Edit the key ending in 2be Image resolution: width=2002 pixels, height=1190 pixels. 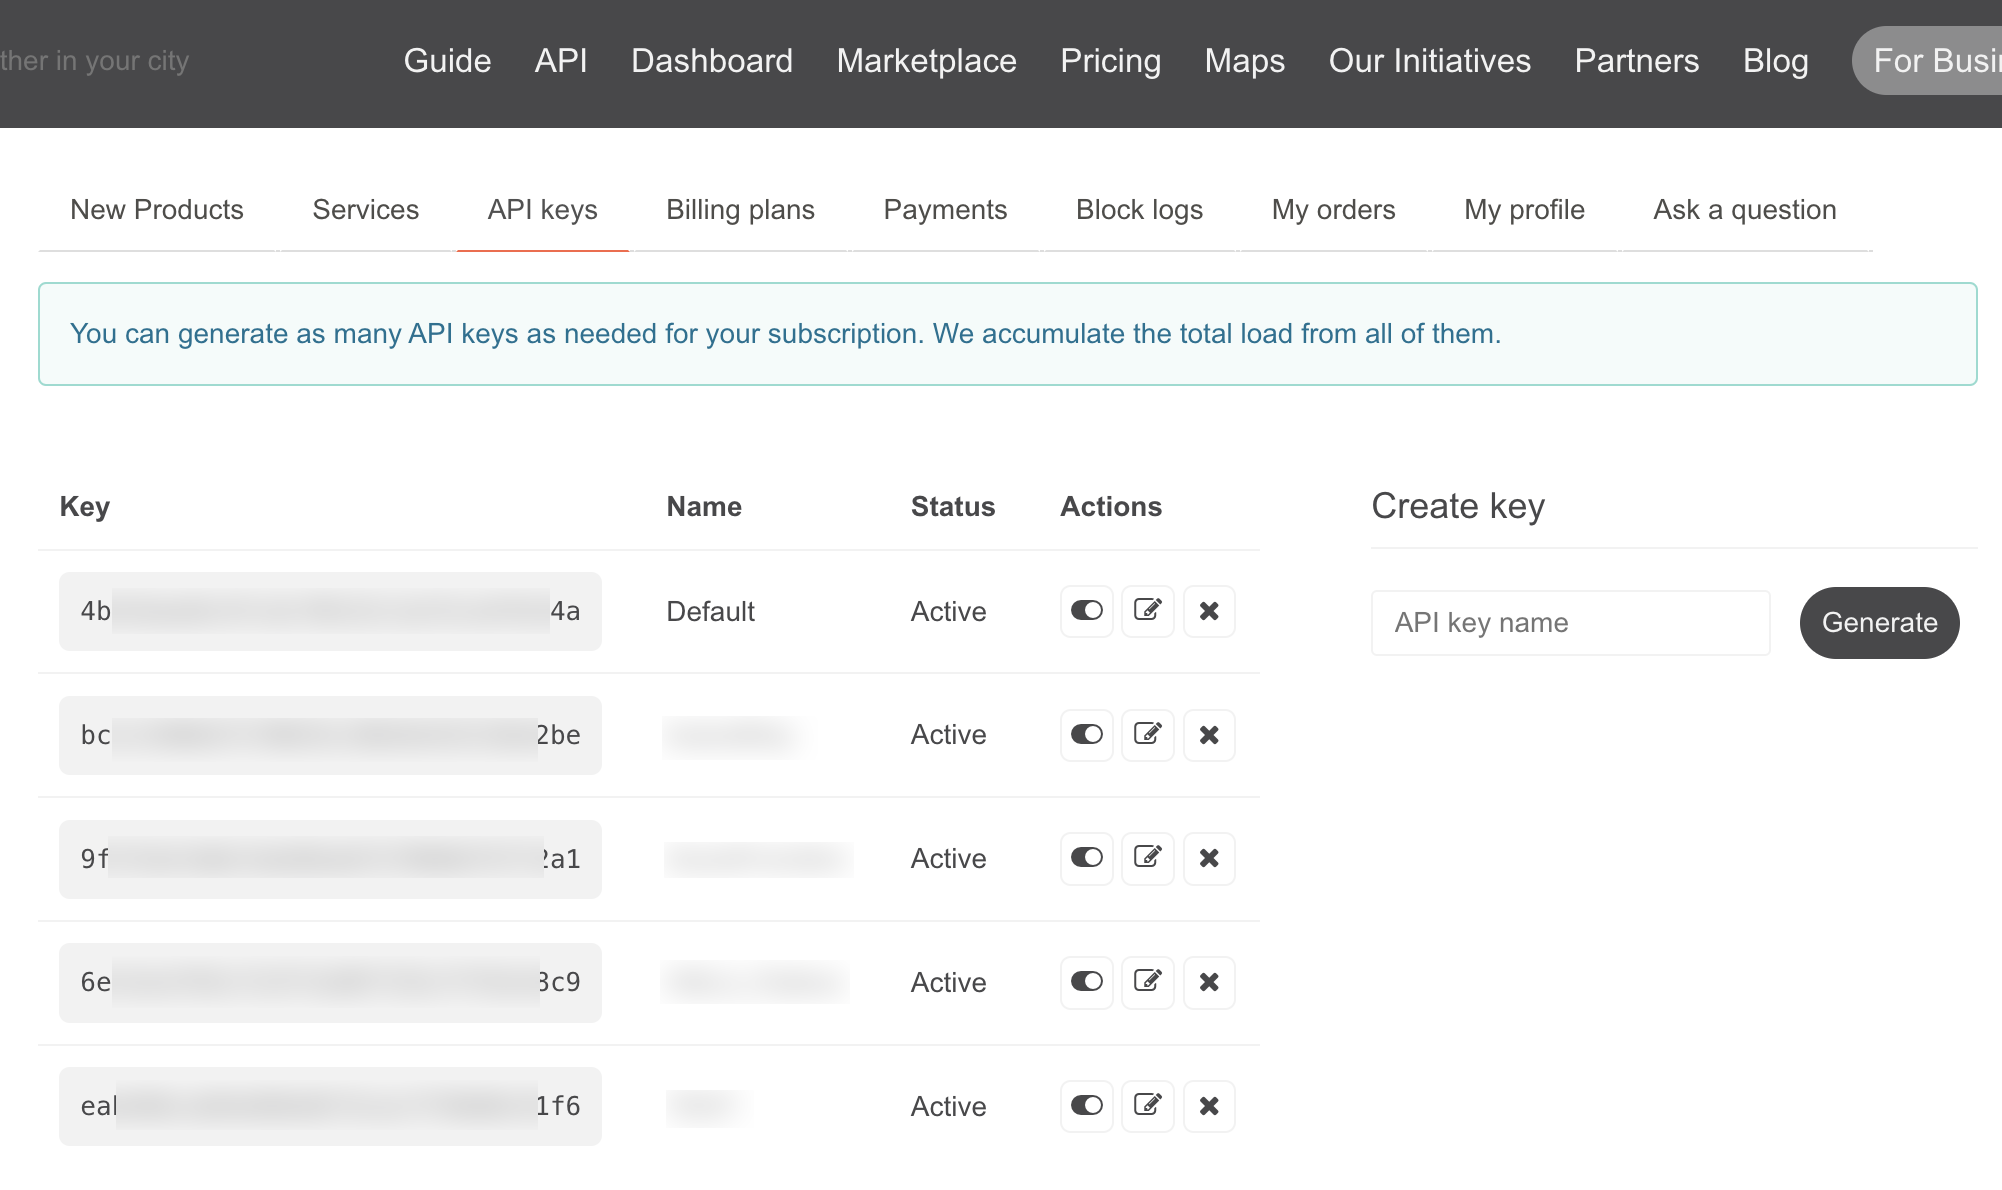(x=1147, y=735)
